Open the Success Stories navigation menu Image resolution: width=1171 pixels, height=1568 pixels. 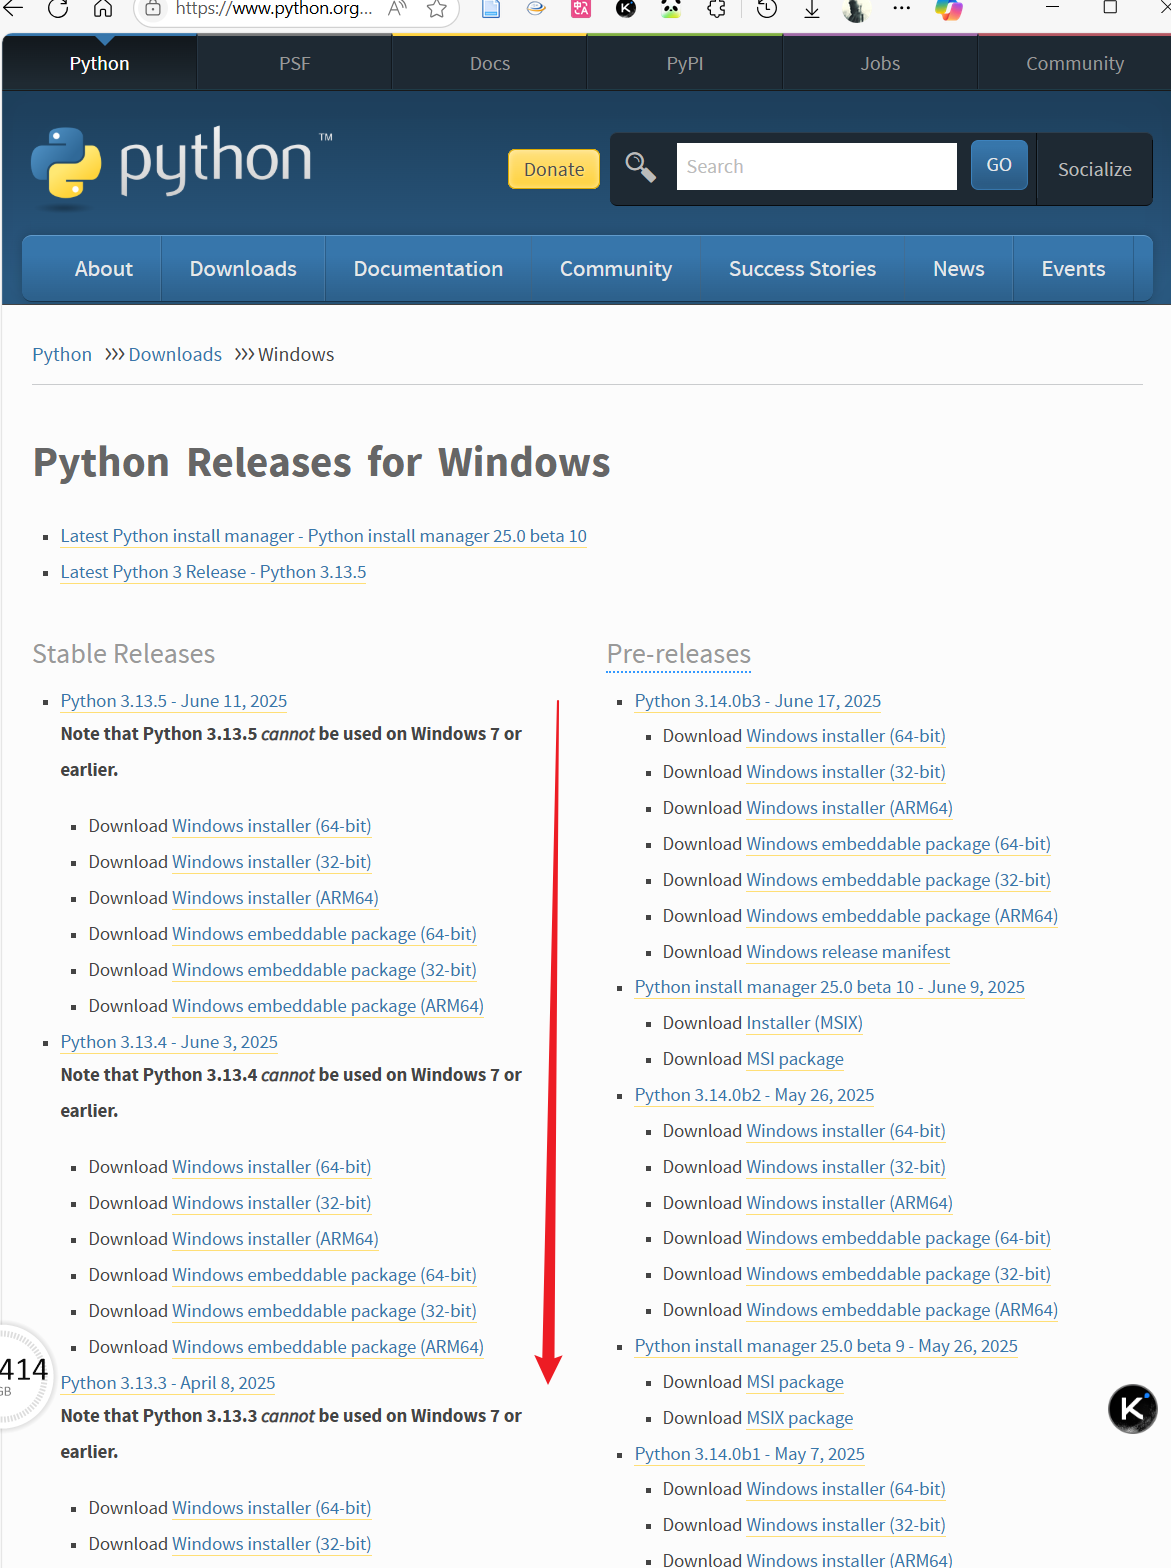[802, 269]
